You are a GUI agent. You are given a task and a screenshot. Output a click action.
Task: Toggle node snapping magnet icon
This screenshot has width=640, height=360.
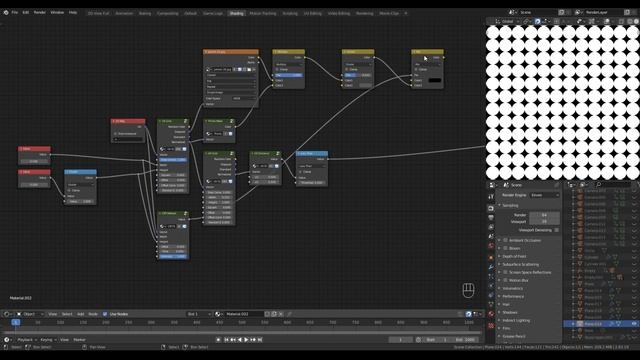[x=468, y=314]
